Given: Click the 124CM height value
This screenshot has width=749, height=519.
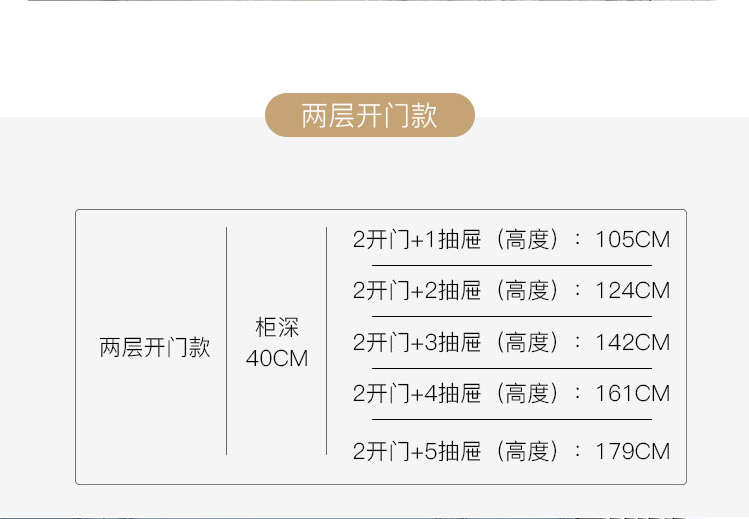Looking at the screenshot, I should pyautogui.click(x=632, y=291).
